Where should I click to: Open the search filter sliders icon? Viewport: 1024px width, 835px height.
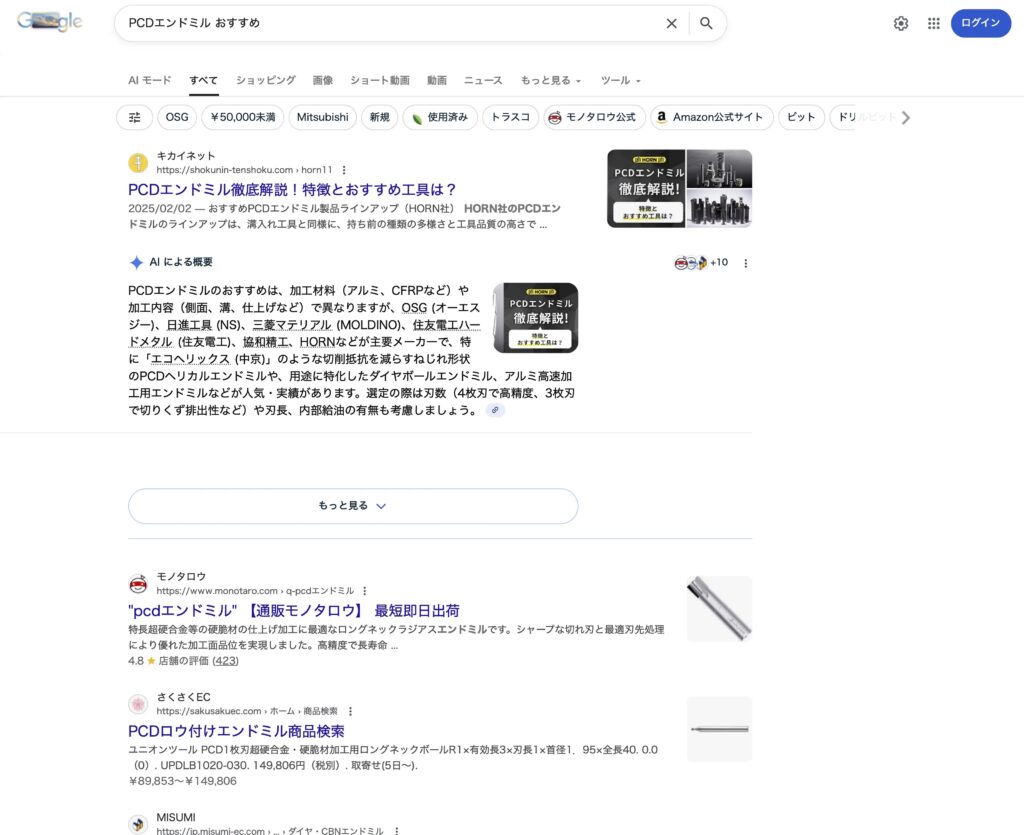coord(135,117)
